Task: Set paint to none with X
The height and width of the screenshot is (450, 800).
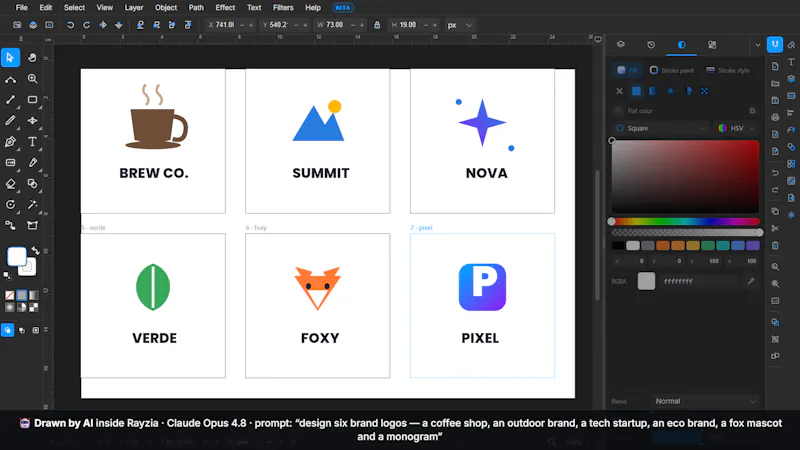Action: click(619, 91)
